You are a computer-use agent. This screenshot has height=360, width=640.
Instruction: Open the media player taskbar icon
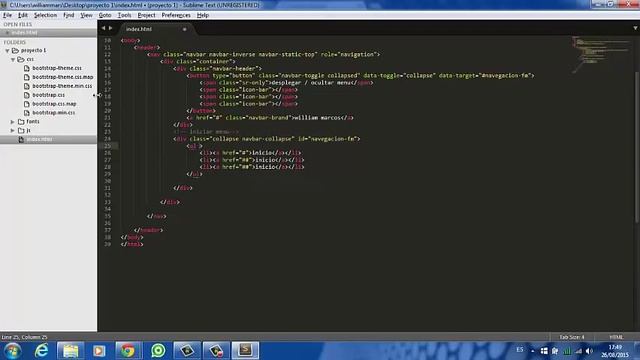coord(99,351)
